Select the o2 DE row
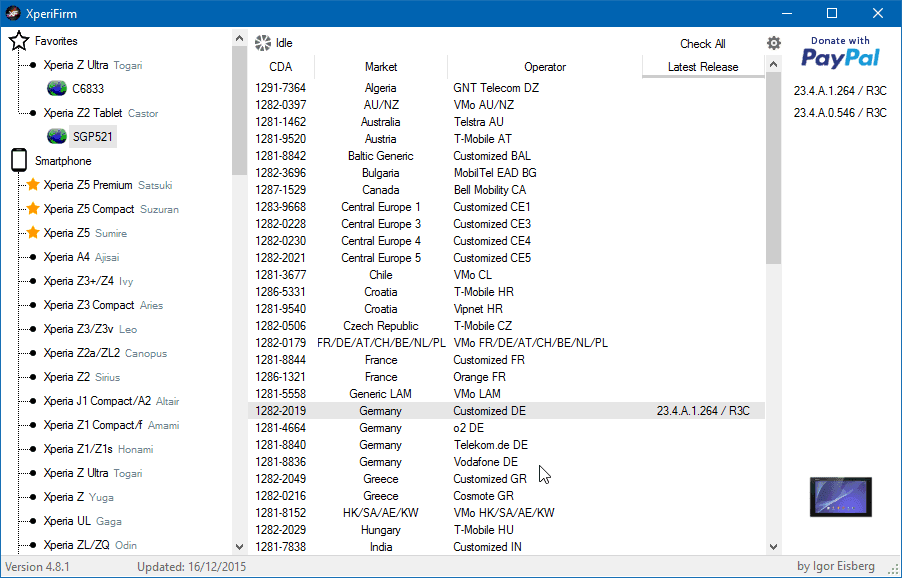 pos(506,428)
